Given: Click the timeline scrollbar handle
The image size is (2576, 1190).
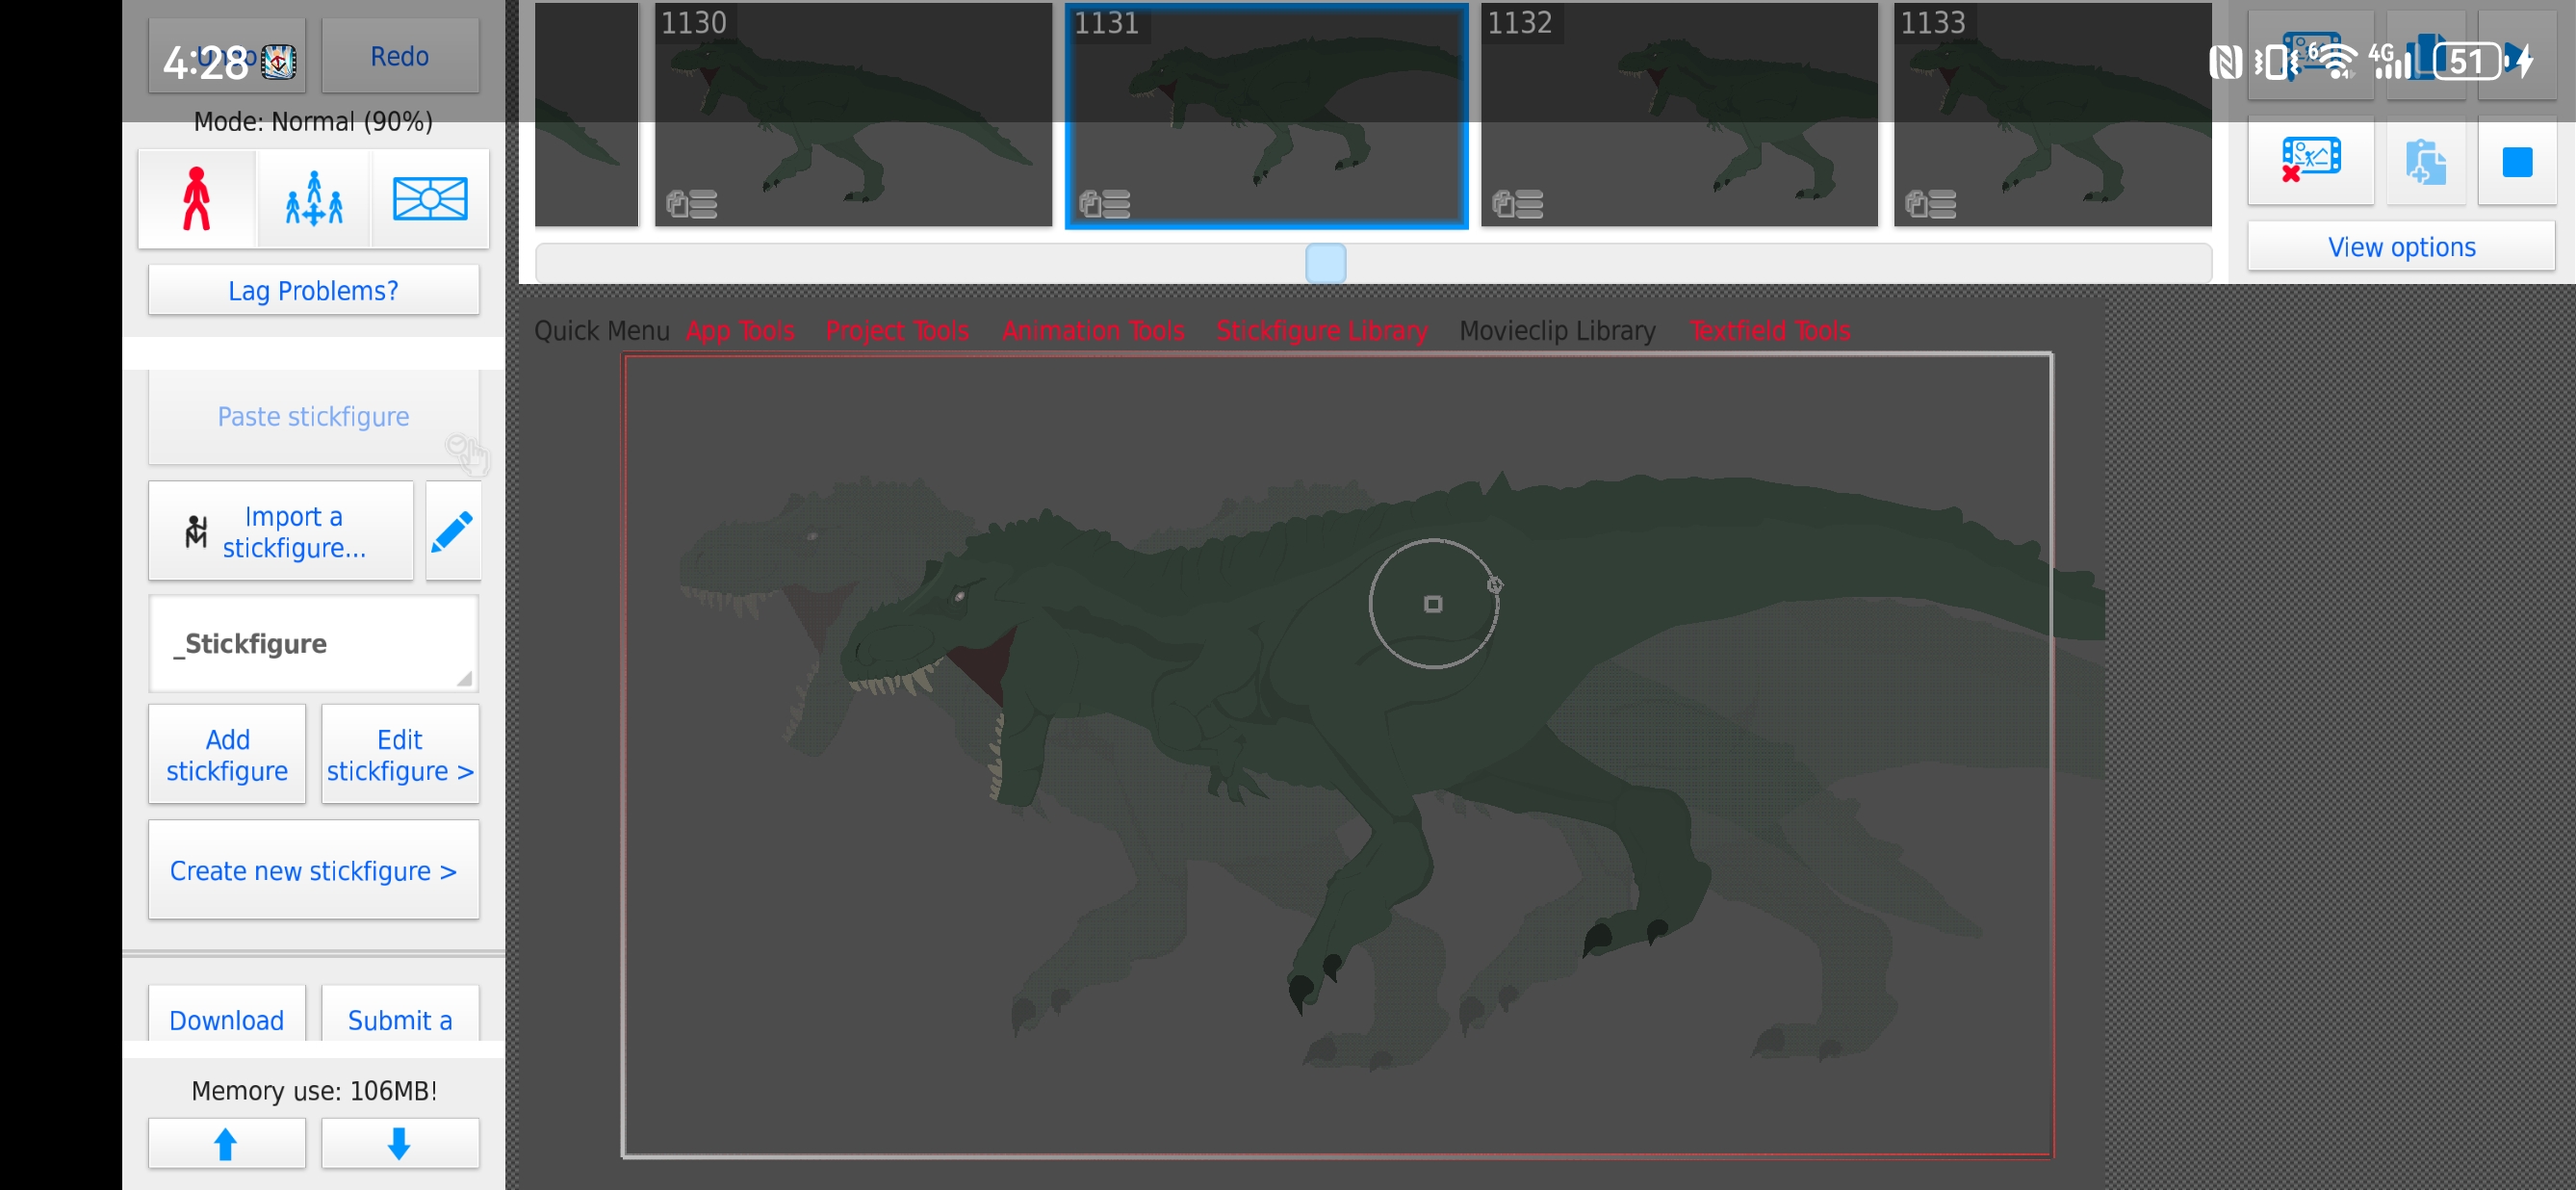Looking at the screenshot, I should (x=1325, y=263).
